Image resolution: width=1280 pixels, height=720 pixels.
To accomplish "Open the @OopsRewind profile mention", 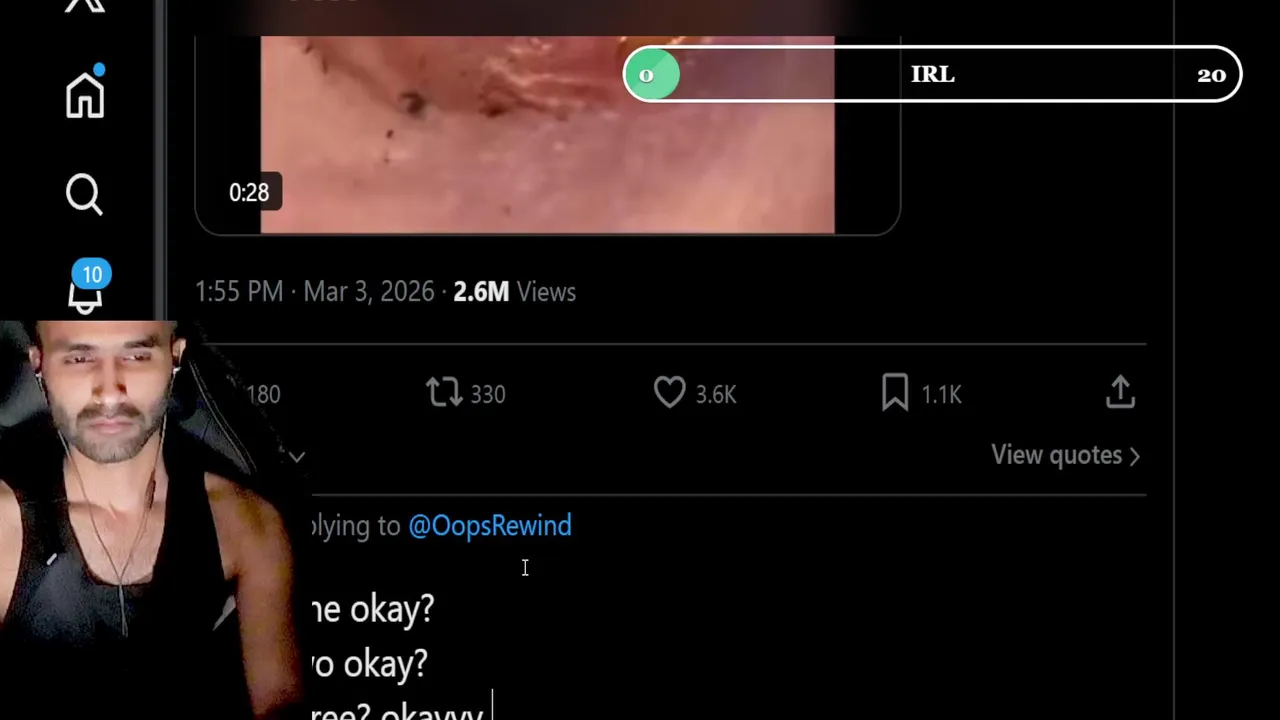I will (x=489, y=526).
